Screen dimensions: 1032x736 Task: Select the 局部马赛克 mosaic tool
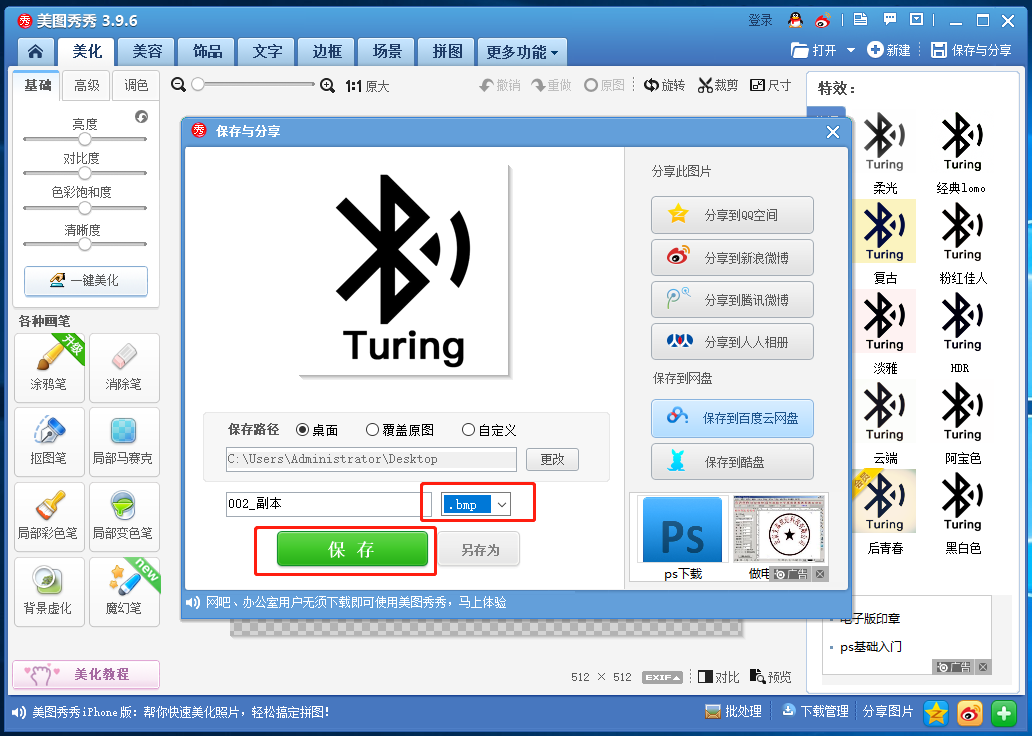(x=124, y=442)
